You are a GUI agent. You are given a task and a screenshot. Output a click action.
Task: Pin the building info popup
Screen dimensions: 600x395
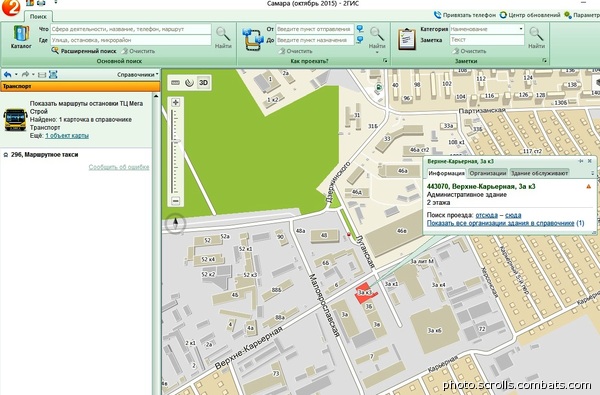coord(581,161)
